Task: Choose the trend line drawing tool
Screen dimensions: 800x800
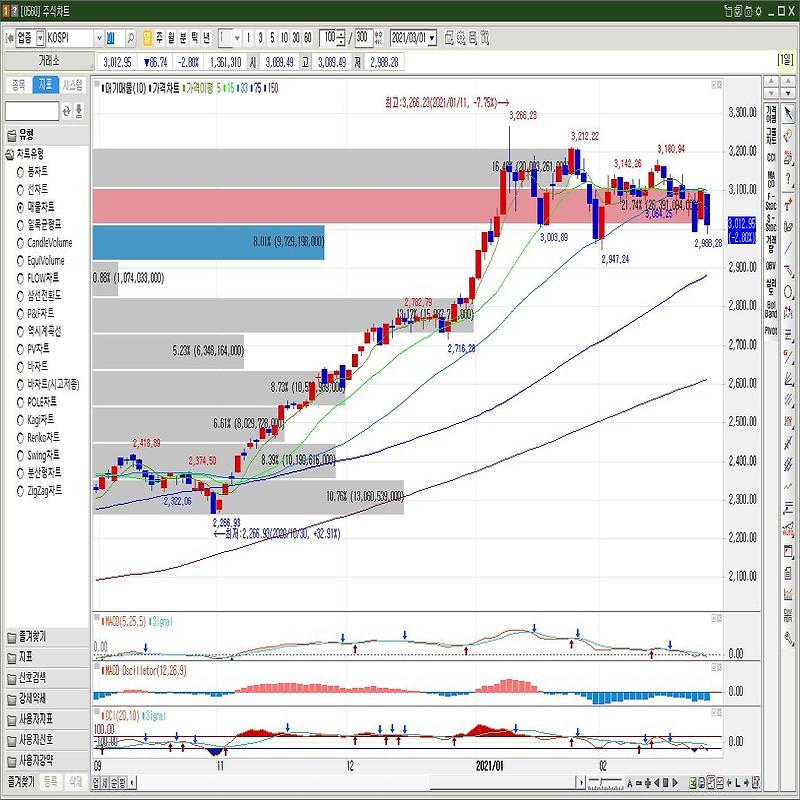Action: coord(788,247)
